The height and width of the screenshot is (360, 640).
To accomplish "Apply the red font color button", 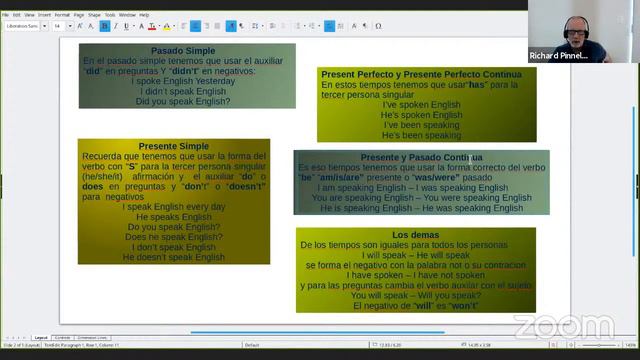I will [x=152, y=26].
